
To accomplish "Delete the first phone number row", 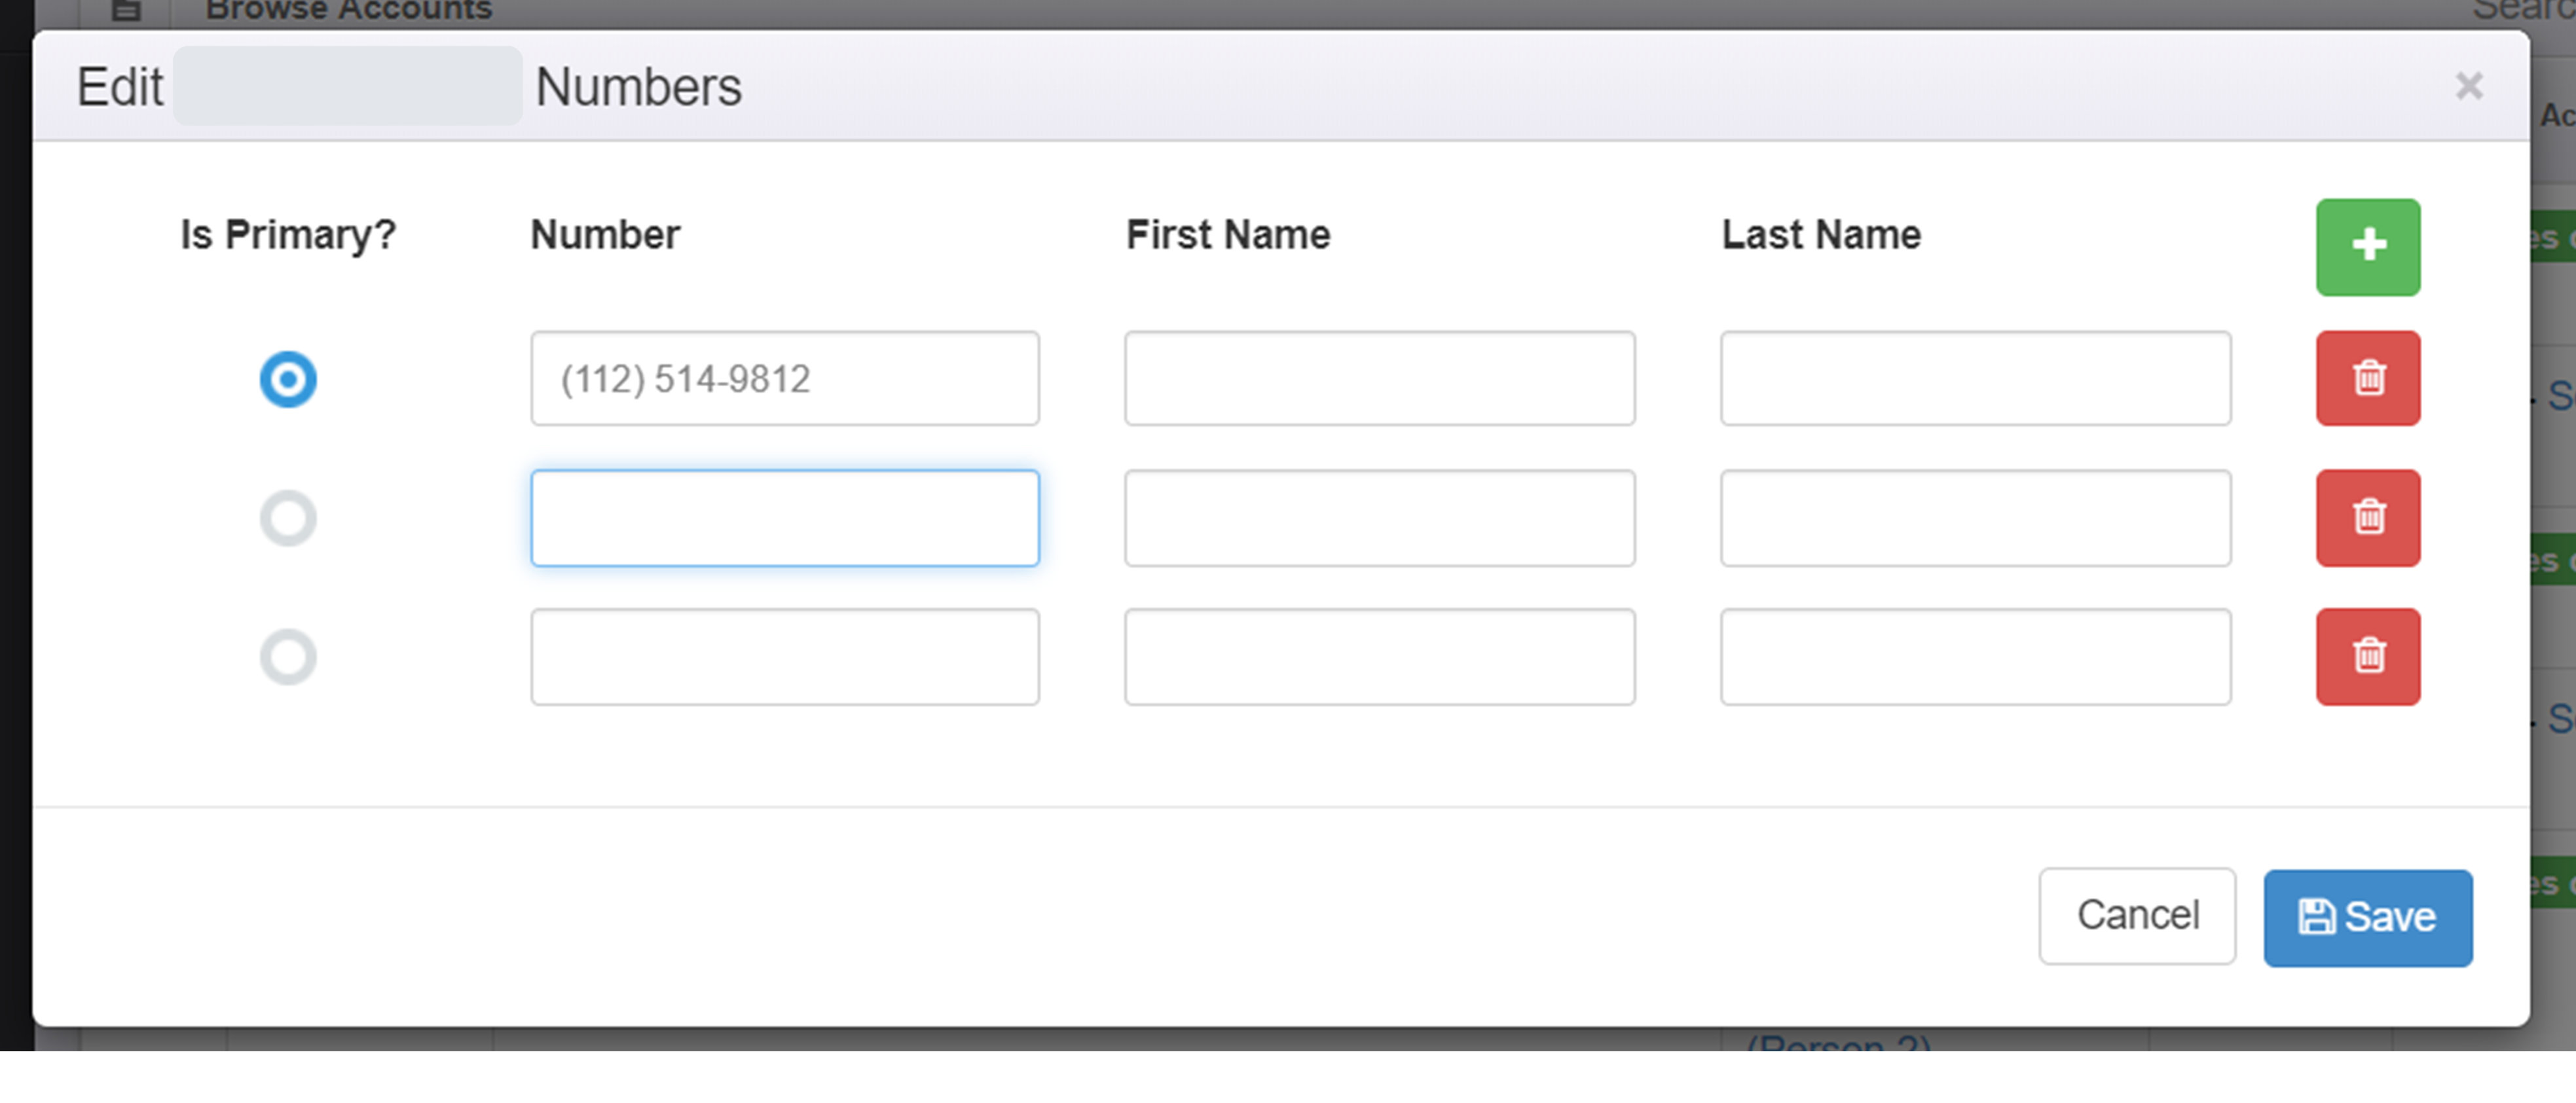I will tap(2367, 378).
